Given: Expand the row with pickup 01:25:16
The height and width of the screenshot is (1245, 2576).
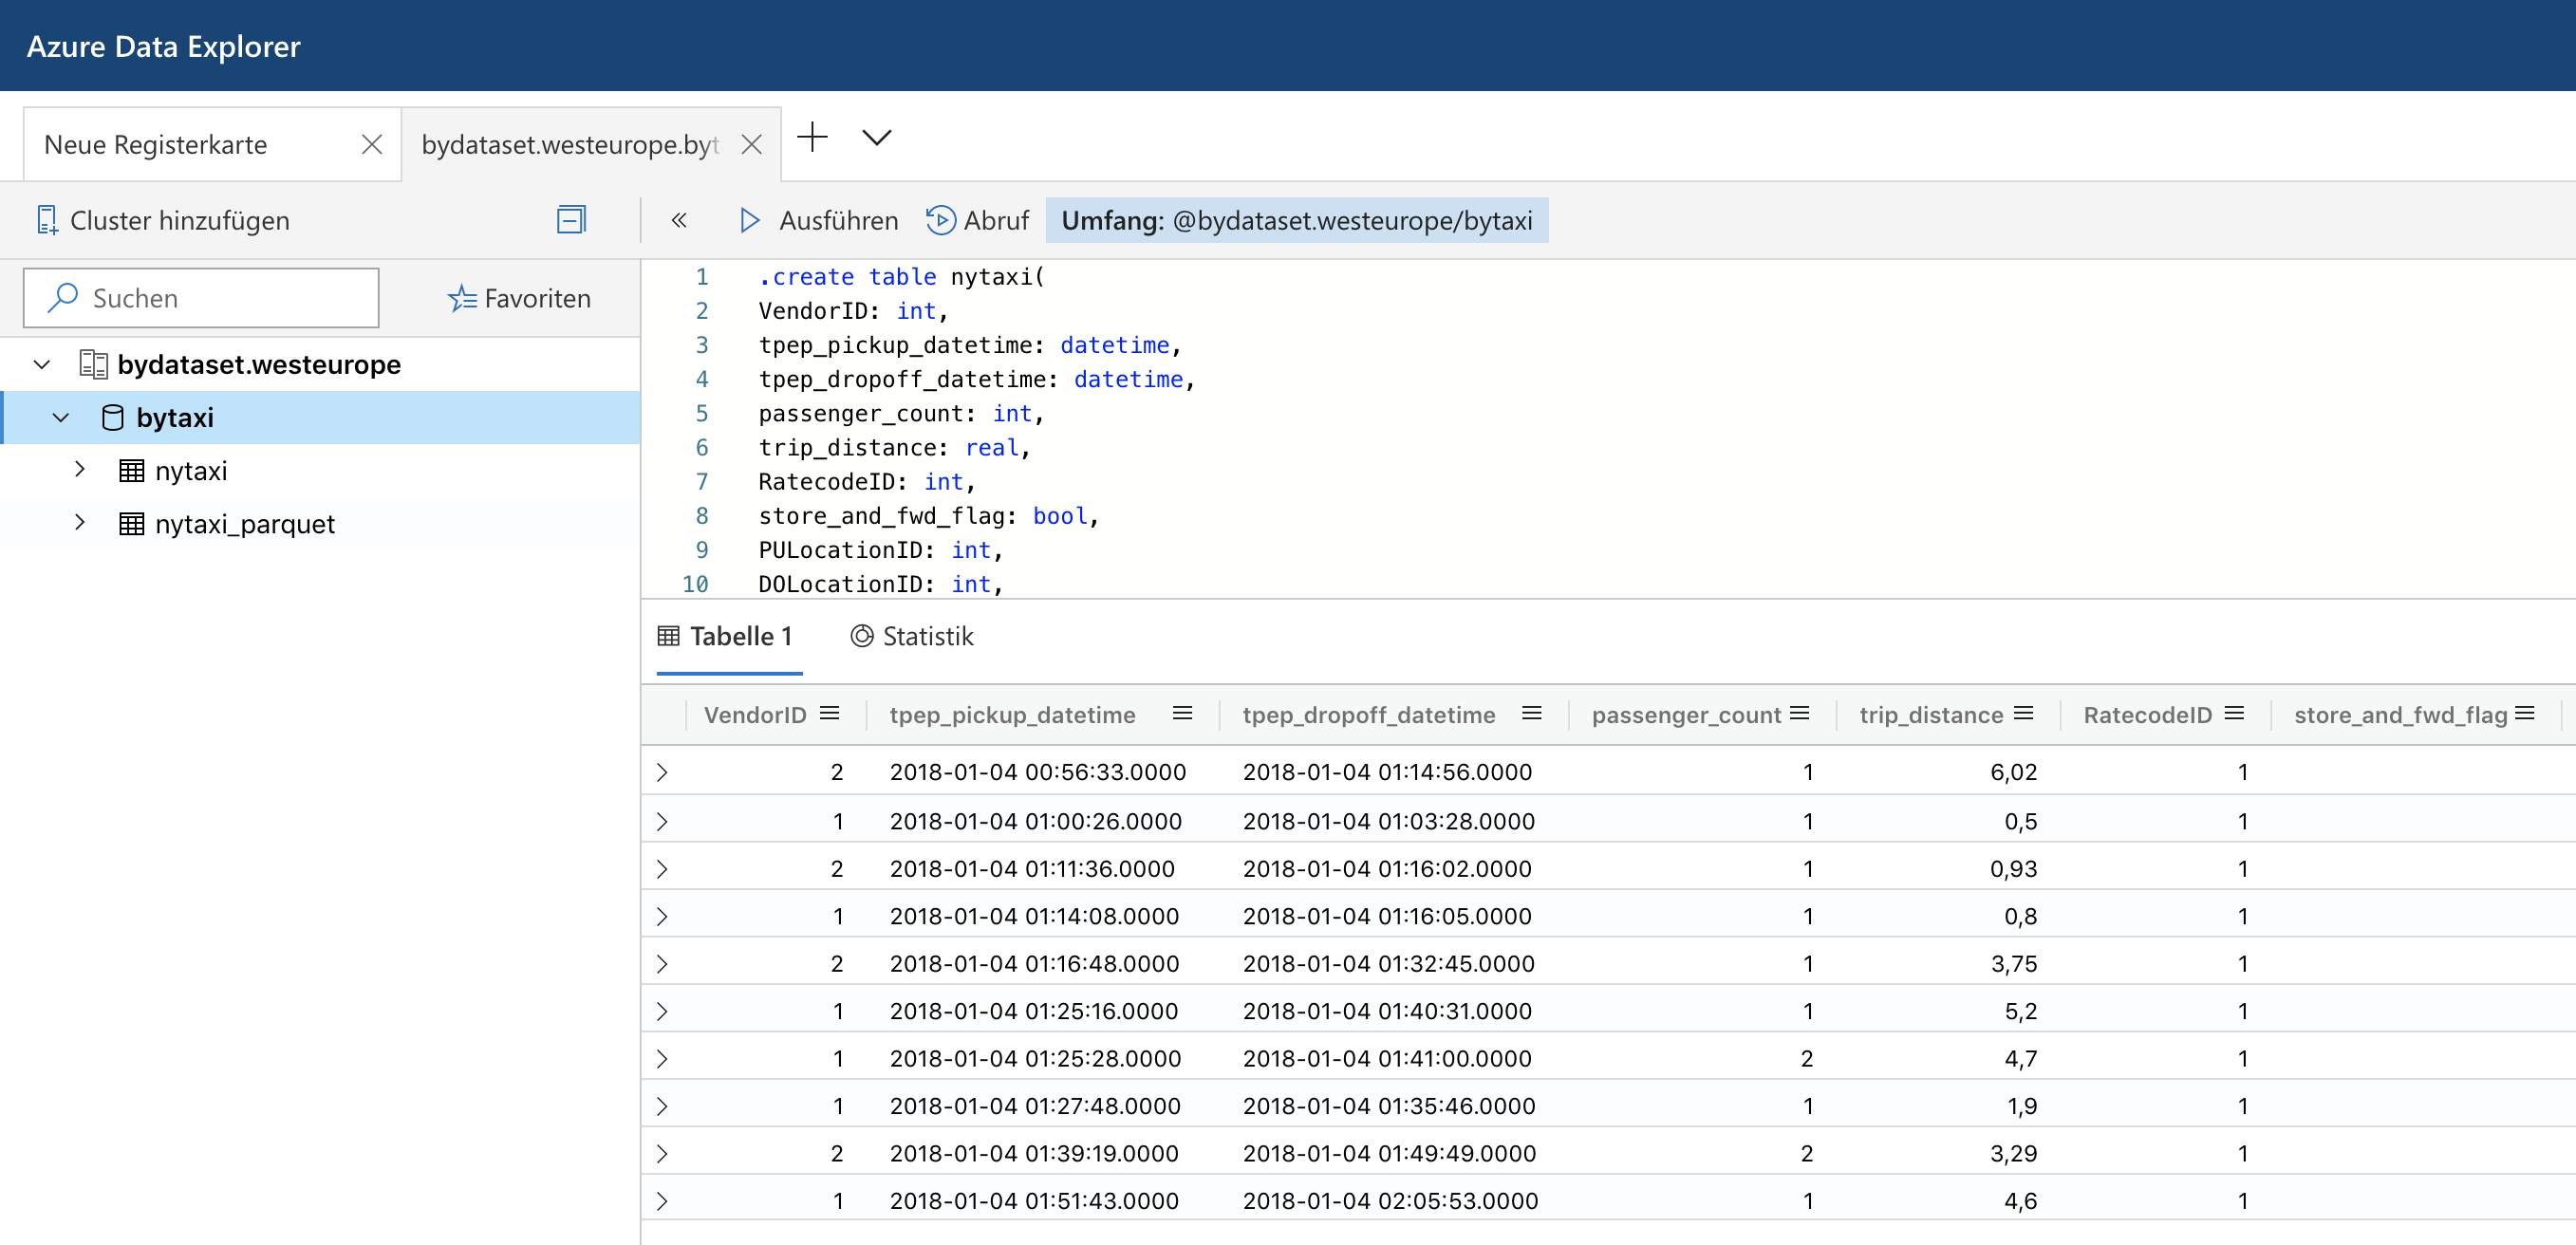Looking at the screenshot, I should [x=662, y=1011].
